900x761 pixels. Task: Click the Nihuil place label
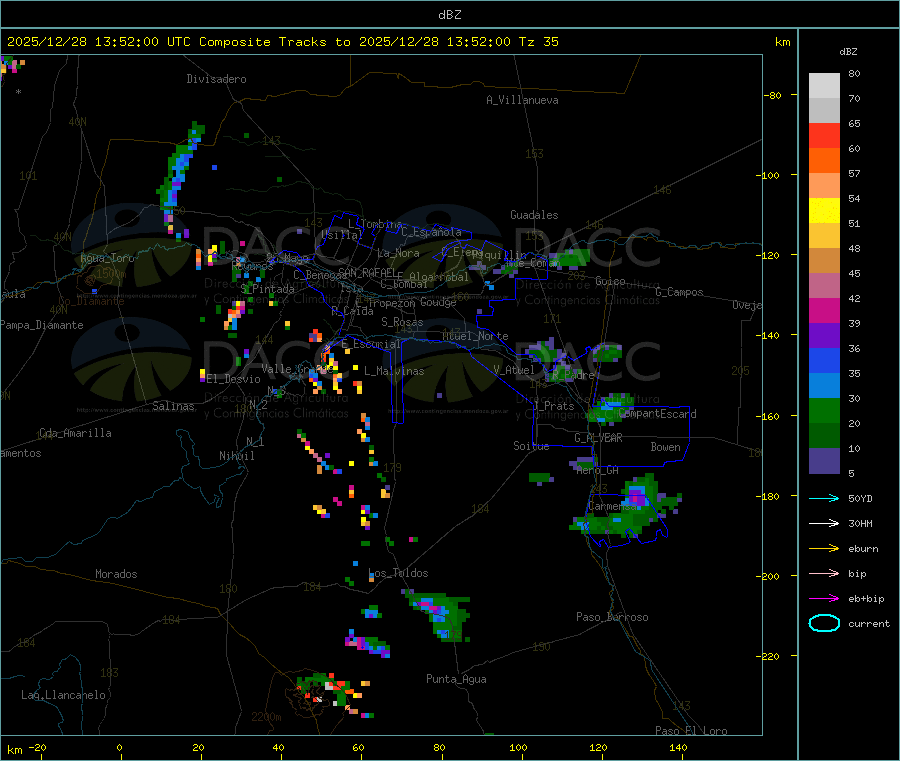236,456
